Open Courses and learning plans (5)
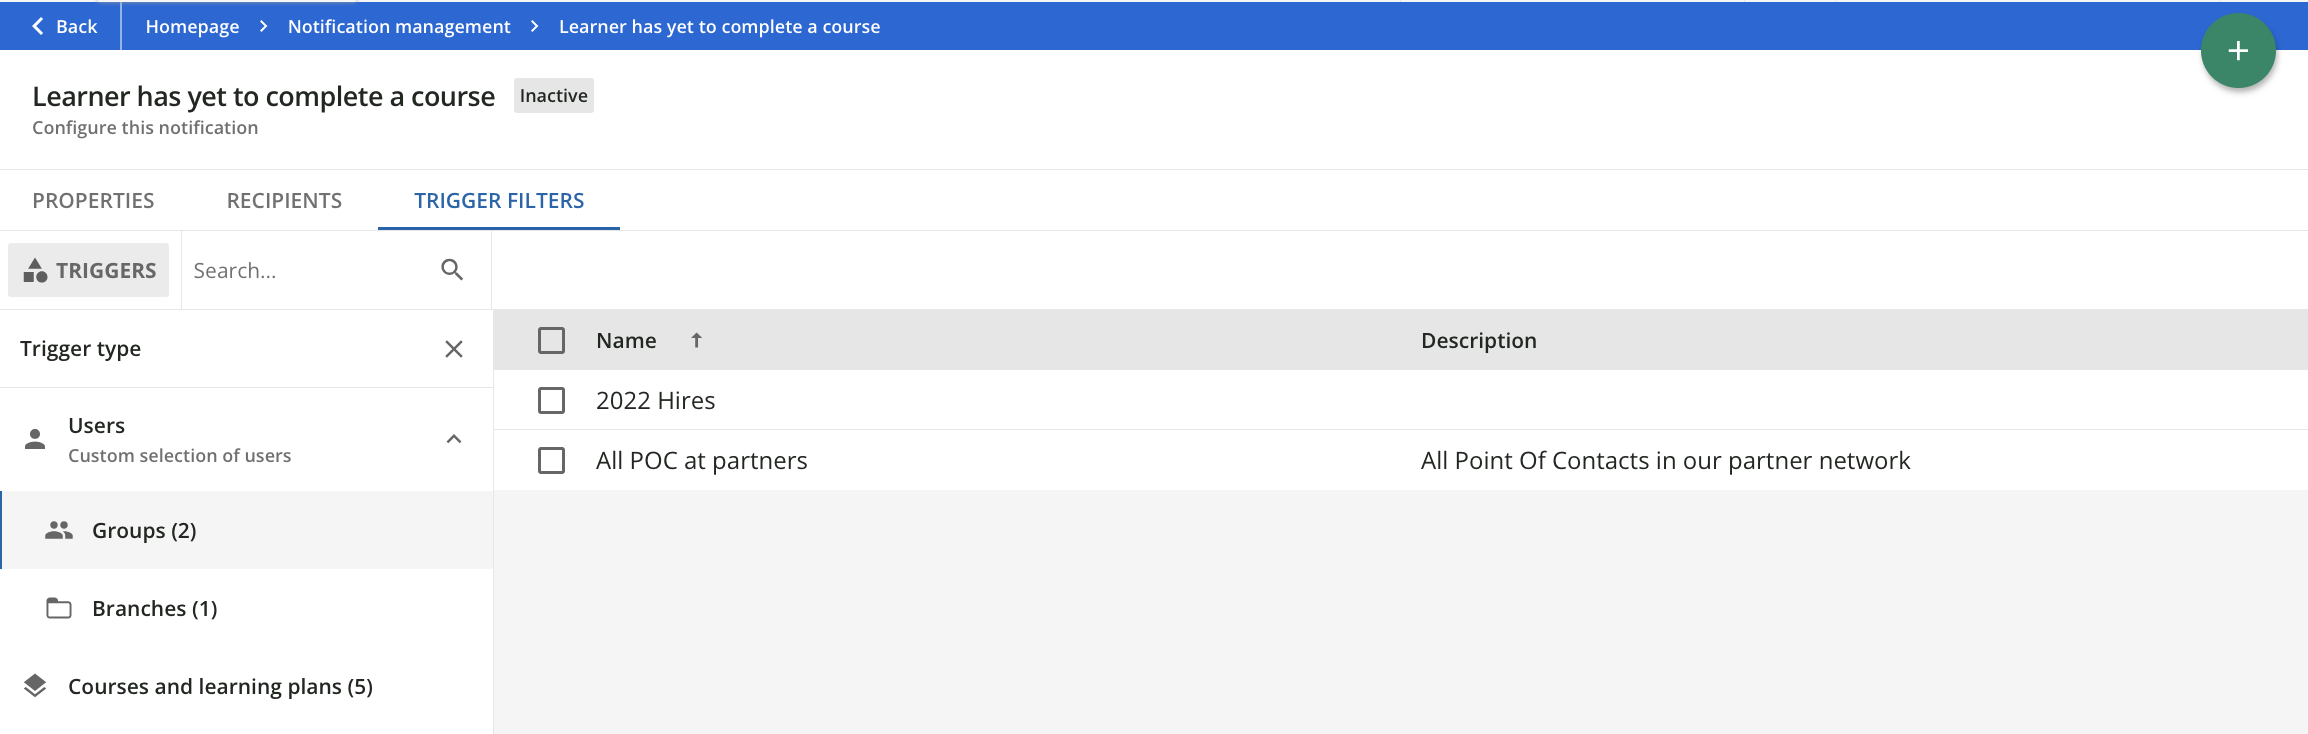This screenshot has width=2308, height=734. 247,686
